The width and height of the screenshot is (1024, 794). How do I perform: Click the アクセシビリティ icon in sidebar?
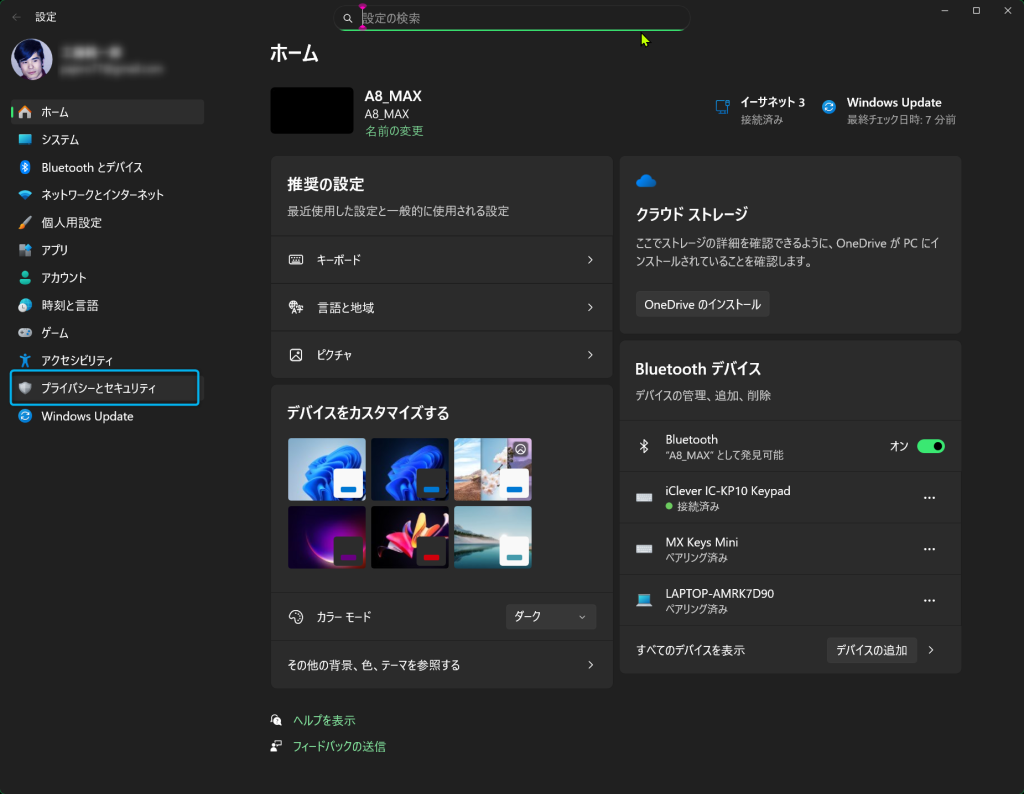coord(25,360)
